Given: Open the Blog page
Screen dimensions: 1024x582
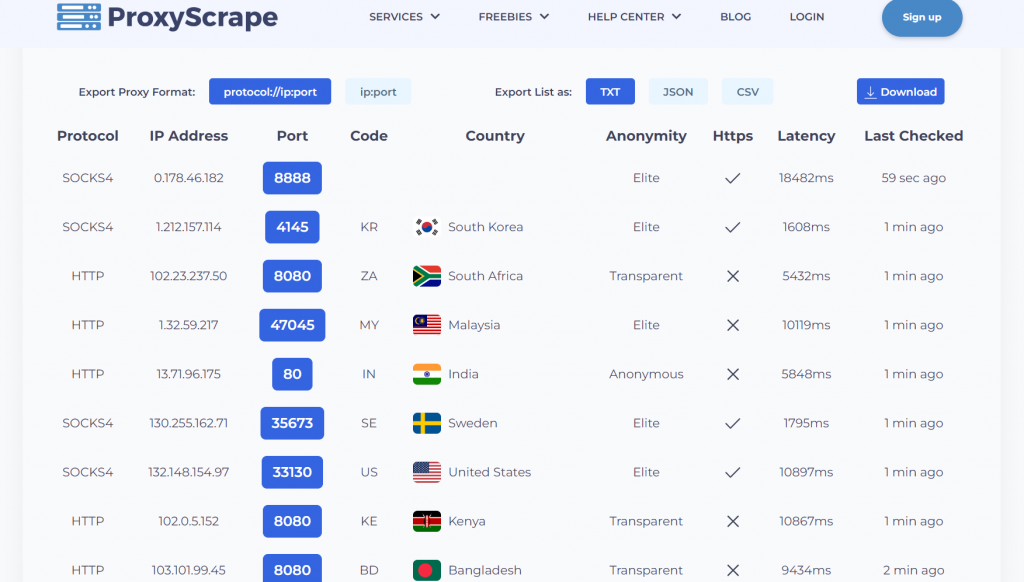Looking at the screenshot, I should (x=735, y=16).
